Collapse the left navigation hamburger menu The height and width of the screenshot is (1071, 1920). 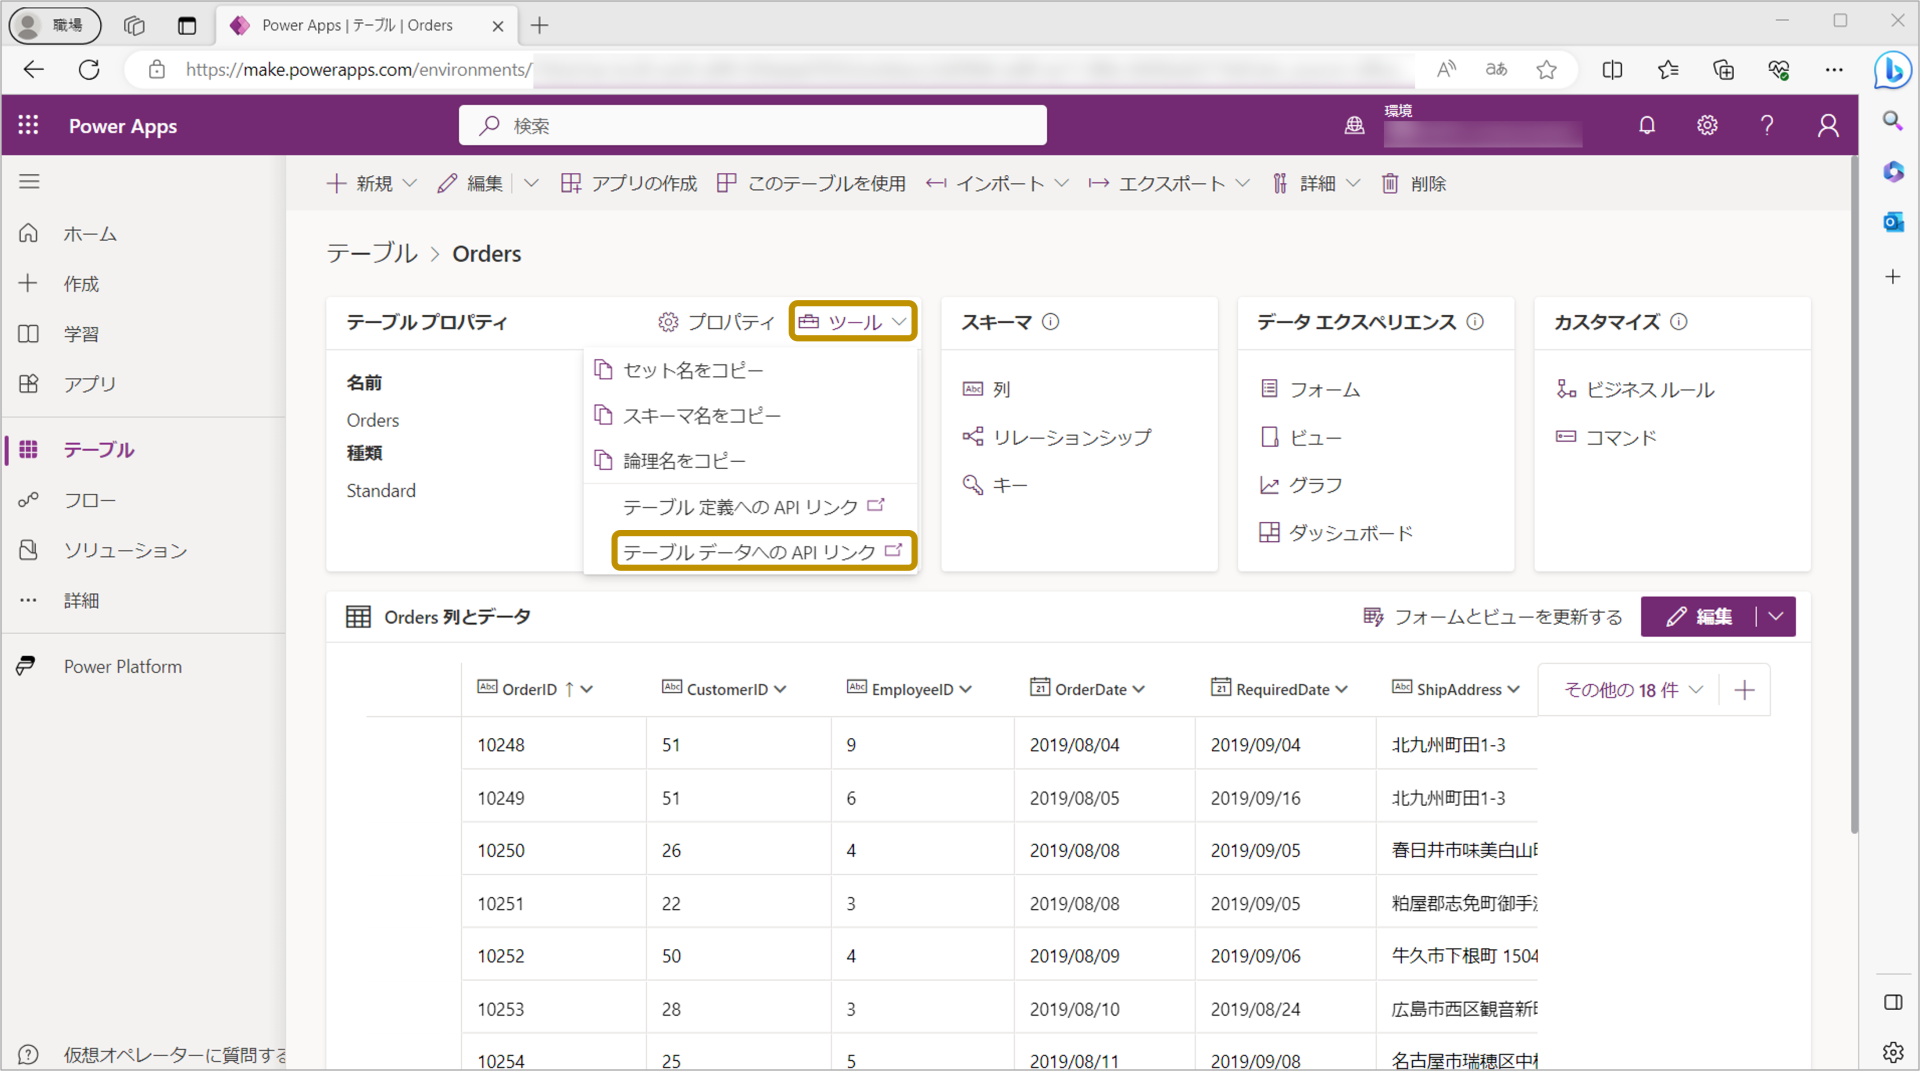tap(29, 181)
